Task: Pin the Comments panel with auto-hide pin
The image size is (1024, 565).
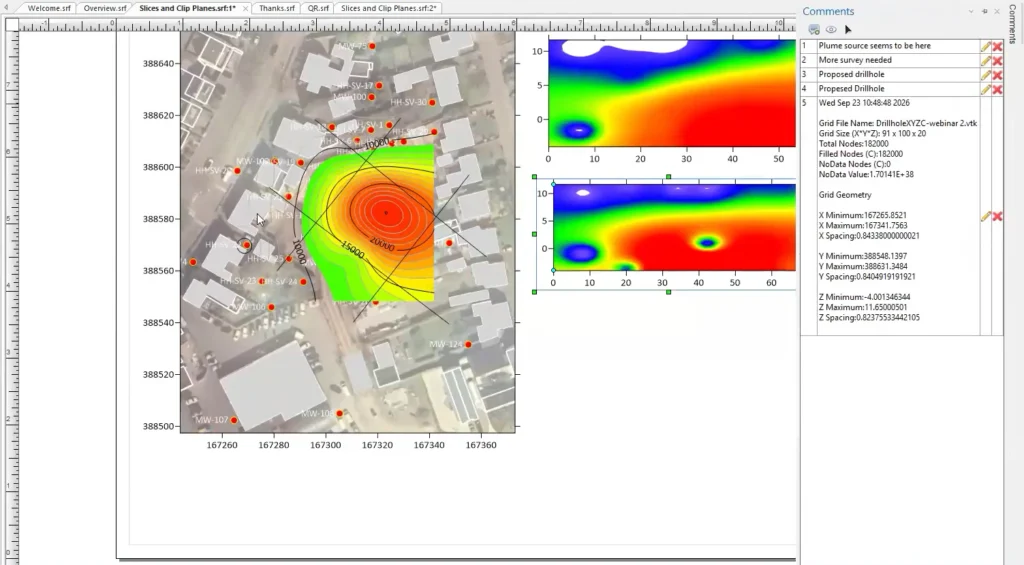Action: (984, 11)
